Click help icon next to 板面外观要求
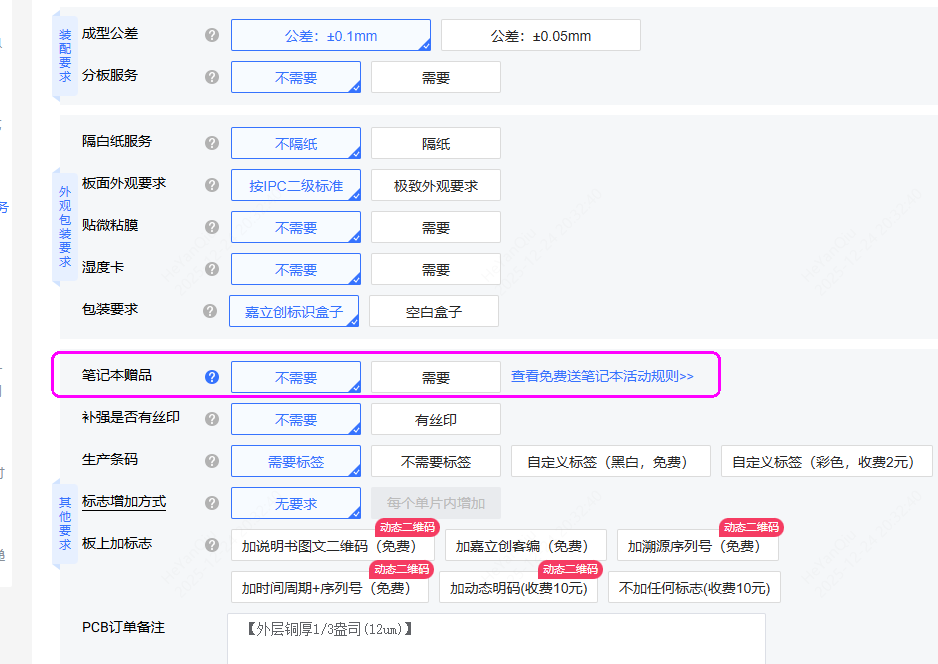The image size is (938, 664). [212, 185]
